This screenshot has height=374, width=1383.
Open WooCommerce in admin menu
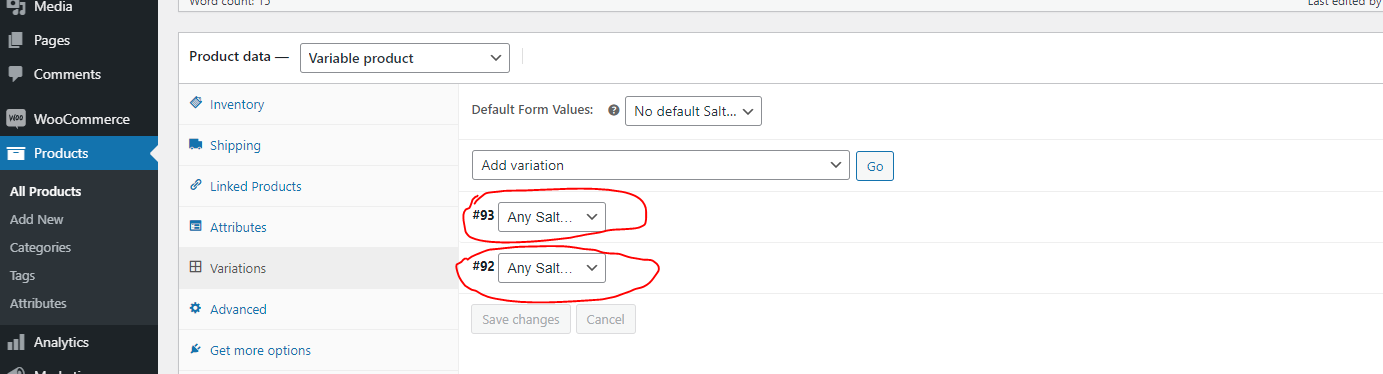[79, 119]
